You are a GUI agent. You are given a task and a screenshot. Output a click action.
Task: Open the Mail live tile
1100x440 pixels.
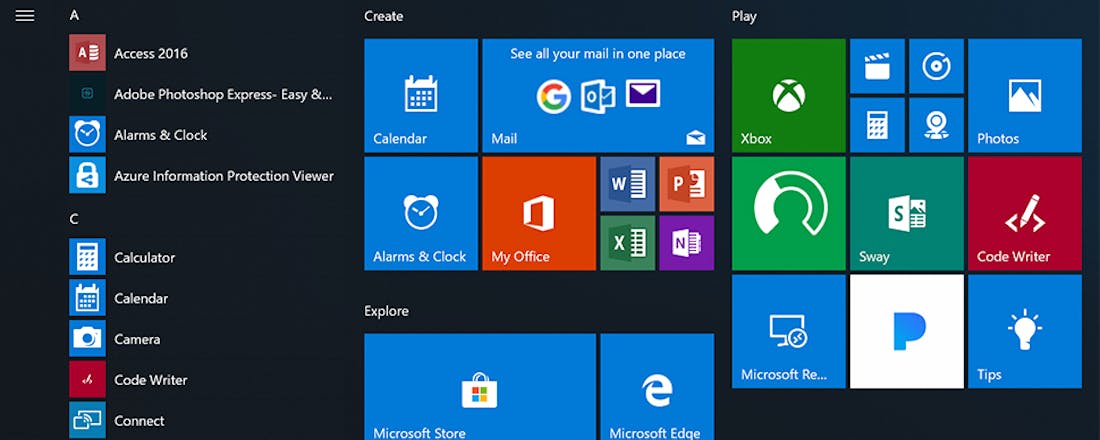click(598, 95)
